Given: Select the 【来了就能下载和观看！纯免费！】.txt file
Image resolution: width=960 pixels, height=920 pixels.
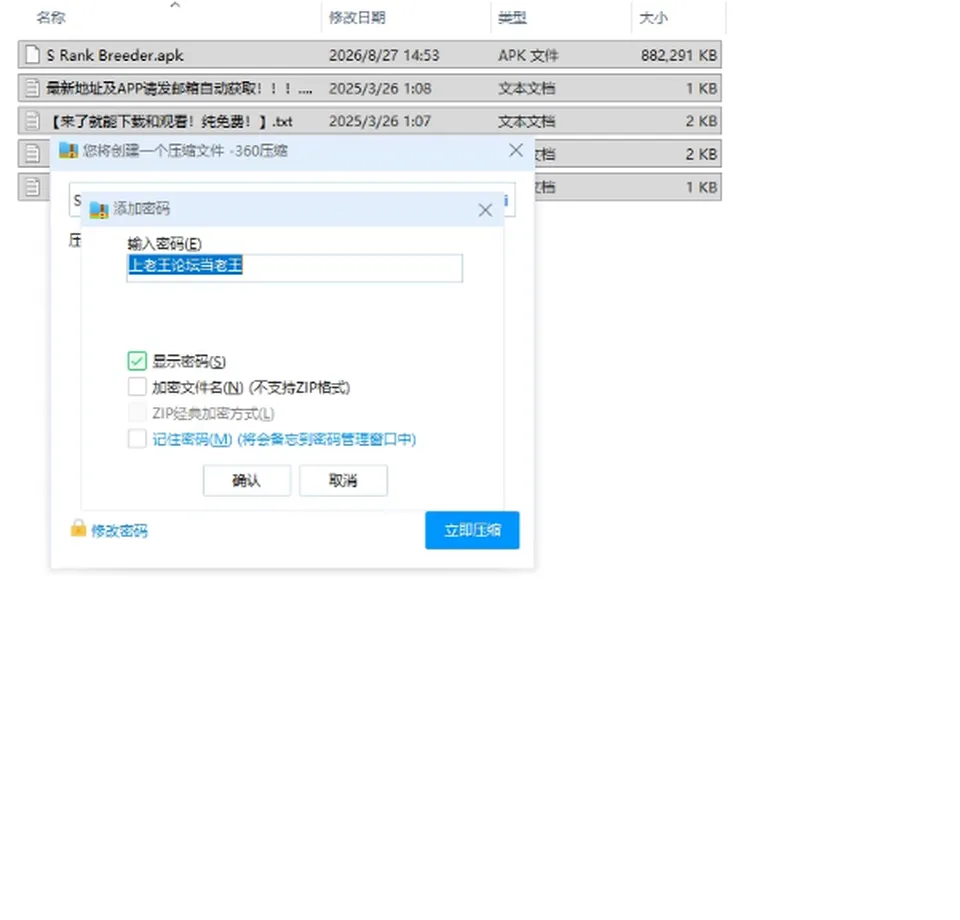Looking at the screenshot, I should pyautogui.click(x=170, y=121).
